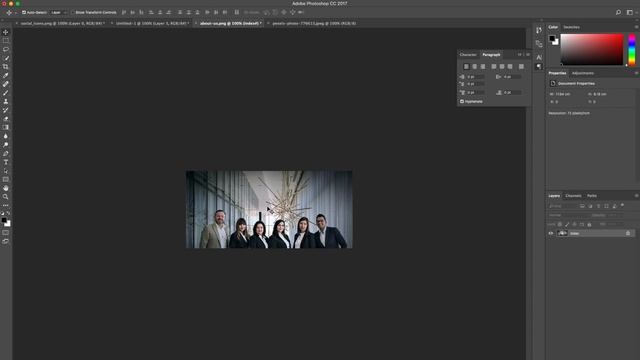
Task: Select the Move tool in the toolbox
Action: (6, 32)
